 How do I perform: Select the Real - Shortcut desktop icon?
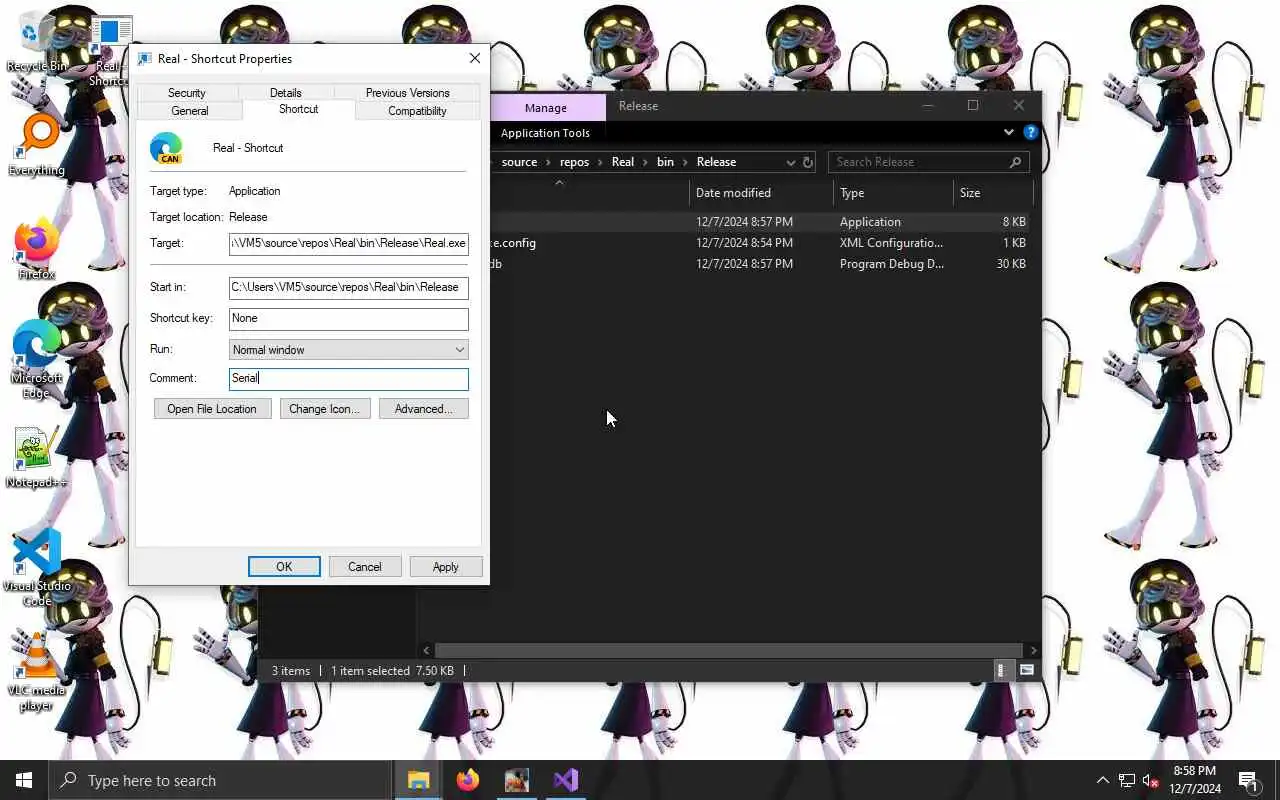point(110,50)
